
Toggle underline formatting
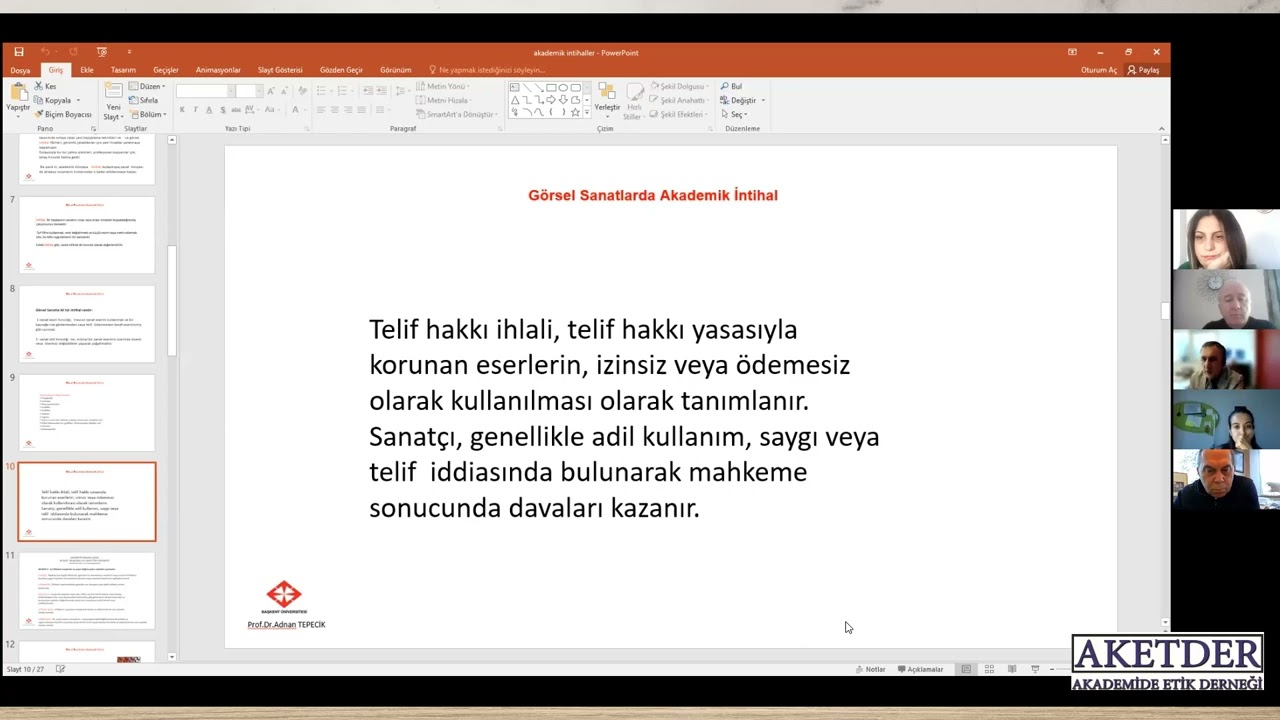(209, 109)
